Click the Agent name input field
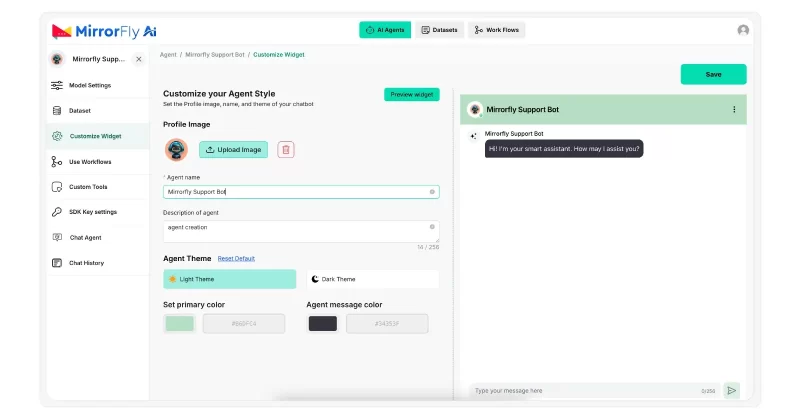The height and width of the screenshot is (418, 800). 301,192
